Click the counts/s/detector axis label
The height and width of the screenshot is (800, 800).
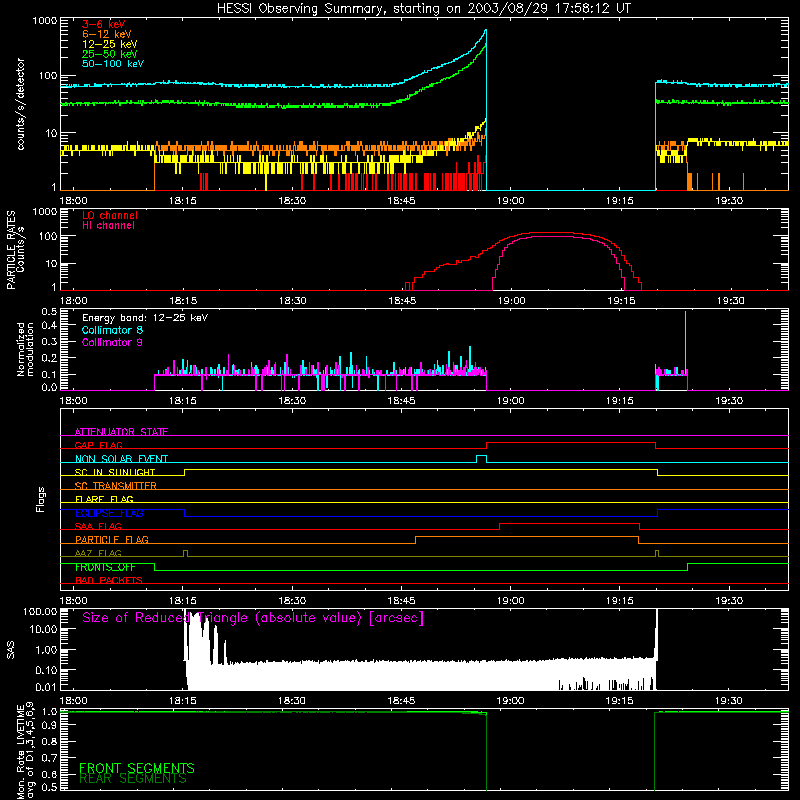21,104
